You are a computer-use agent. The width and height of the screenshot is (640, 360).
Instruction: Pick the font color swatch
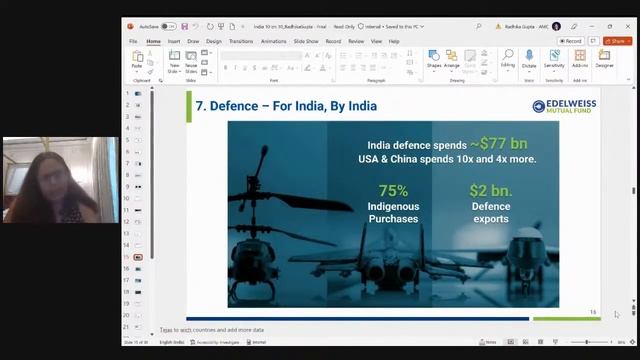coord(322,68)
